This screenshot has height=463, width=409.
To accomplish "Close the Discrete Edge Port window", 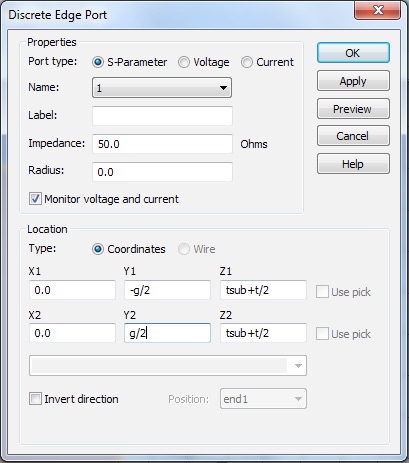I will click(378, 10).
